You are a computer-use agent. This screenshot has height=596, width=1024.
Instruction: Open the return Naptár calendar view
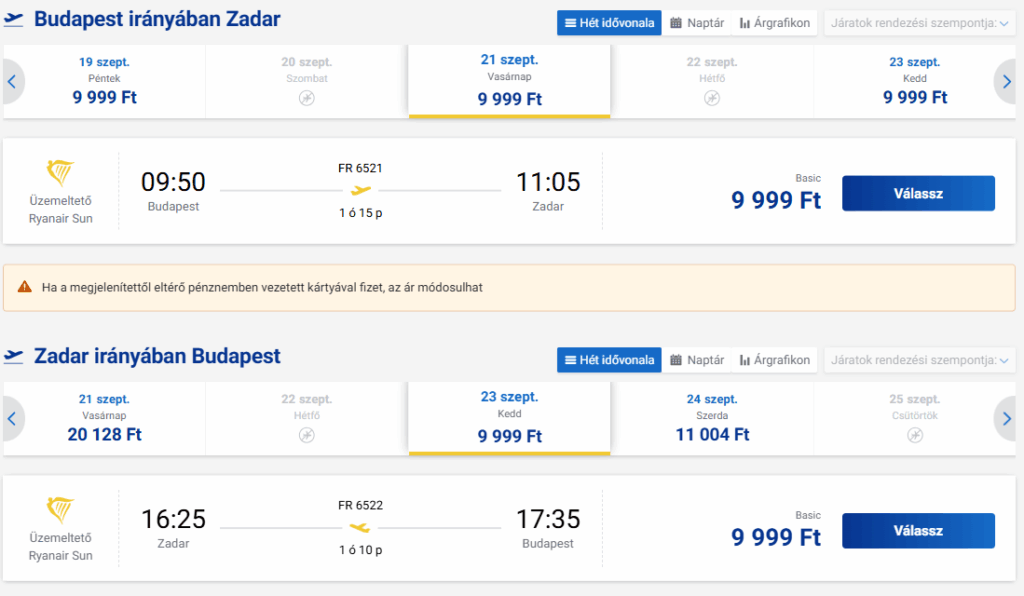pos(697,360)
